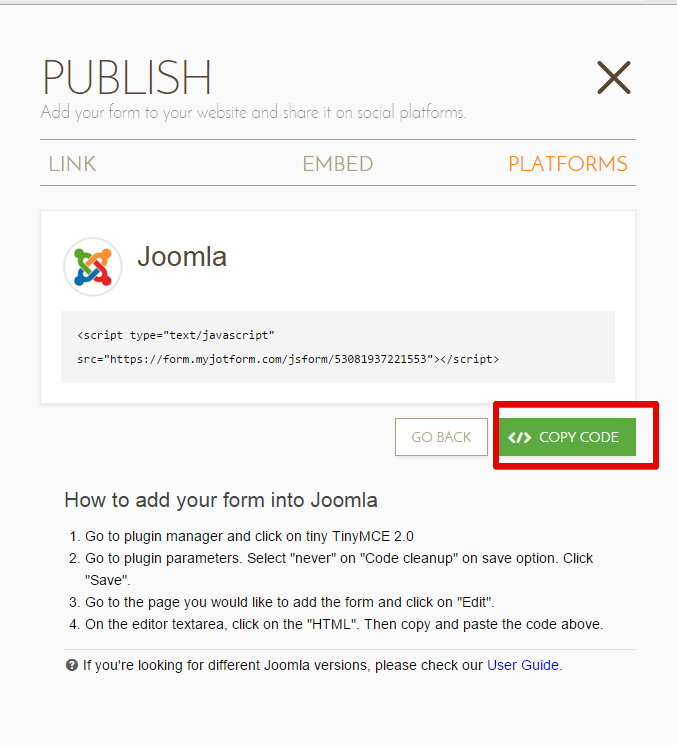Open the User Guide link
The height and width of the screenshot is (745, 677).
pyautogui.click(x=524, y=665)
